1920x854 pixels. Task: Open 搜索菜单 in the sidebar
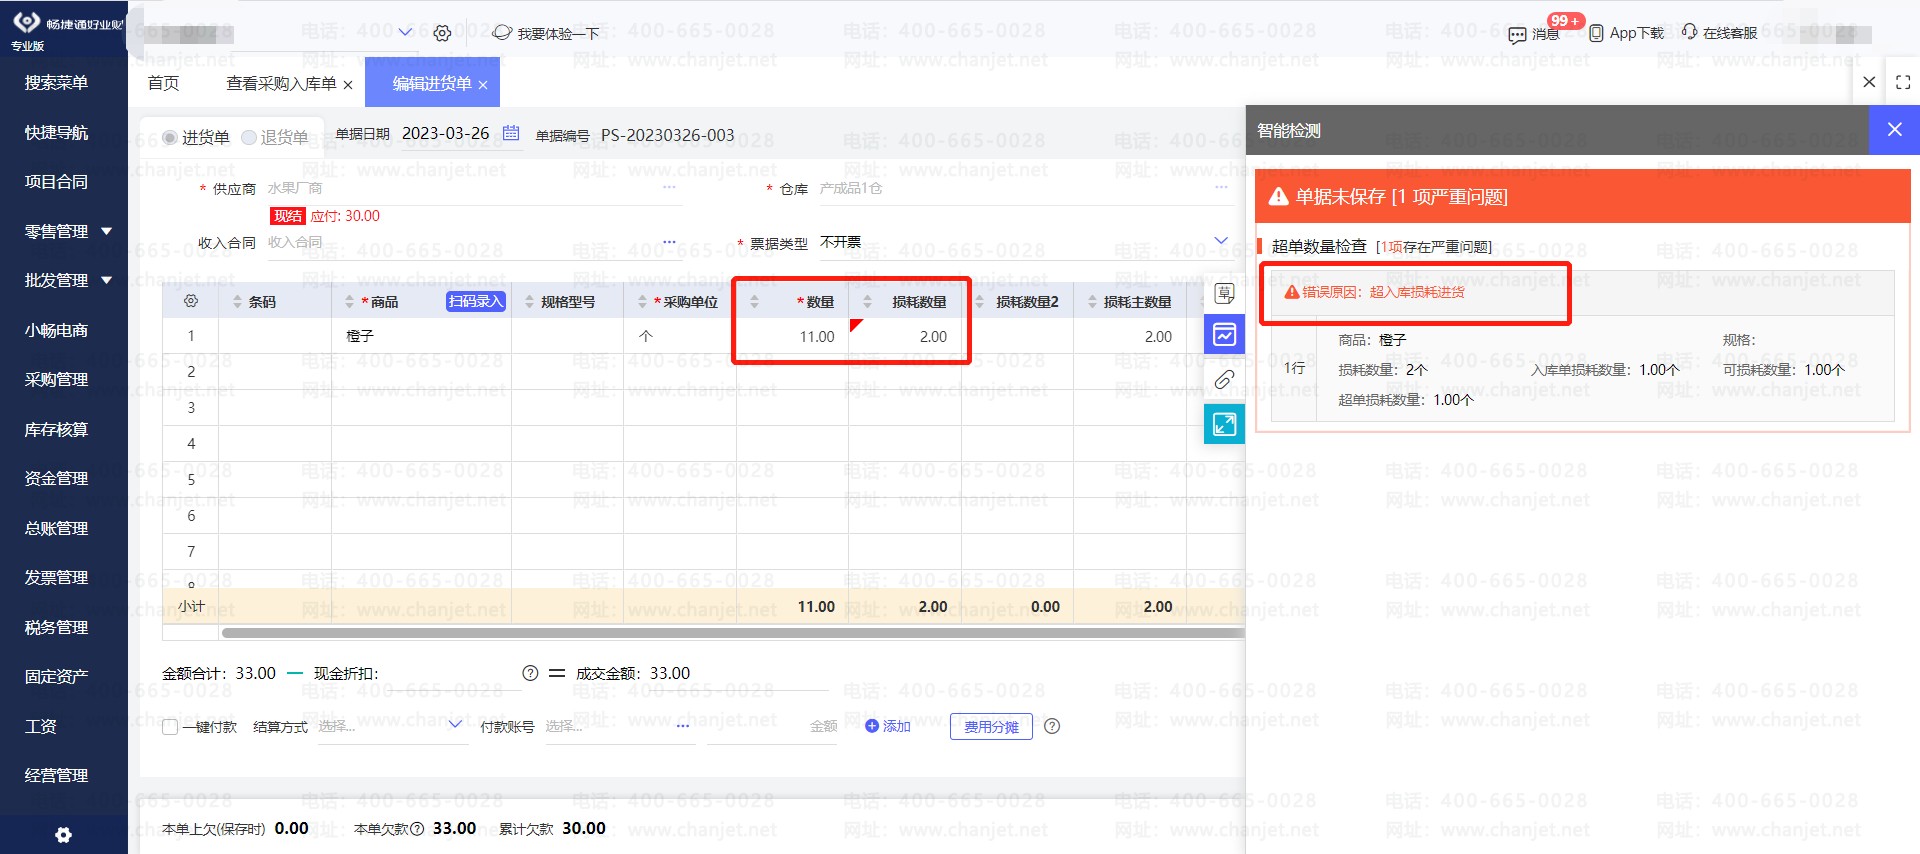(x=57, y=82)
